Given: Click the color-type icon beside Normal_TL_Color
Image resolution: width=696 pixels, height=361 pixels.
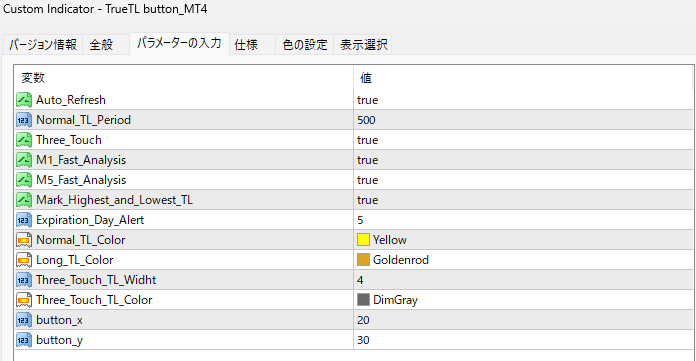Looking at the screenshot, I should [24, 240].
